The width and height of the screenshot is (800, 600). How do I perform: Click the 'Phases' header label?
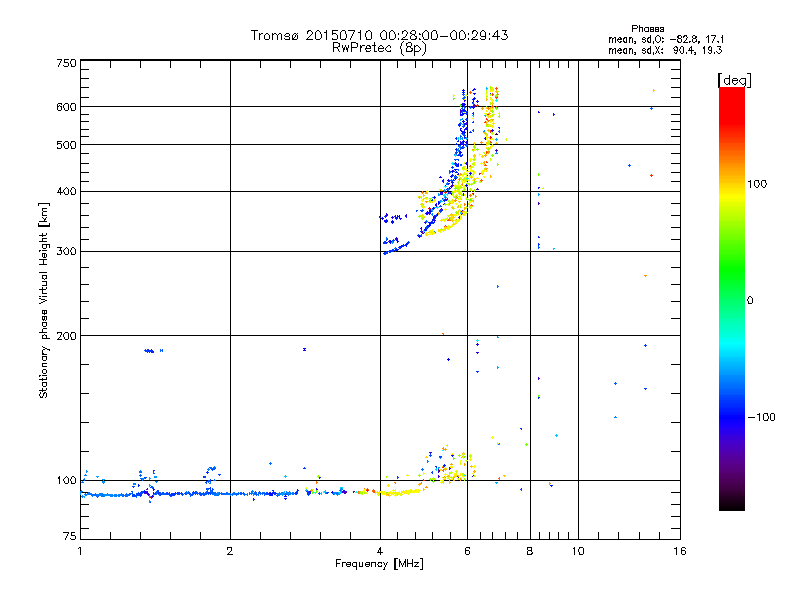pos(647,29)
